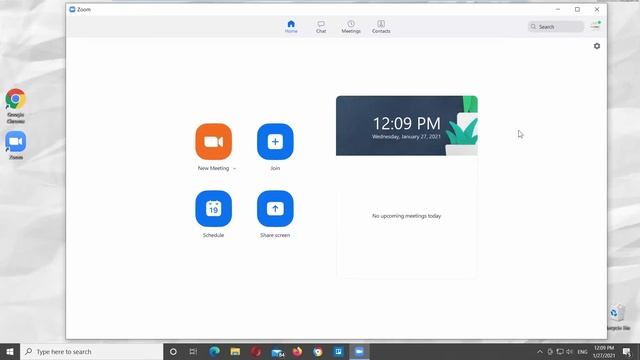
Task: Switch to the Home tab
Action: [291, 27]
